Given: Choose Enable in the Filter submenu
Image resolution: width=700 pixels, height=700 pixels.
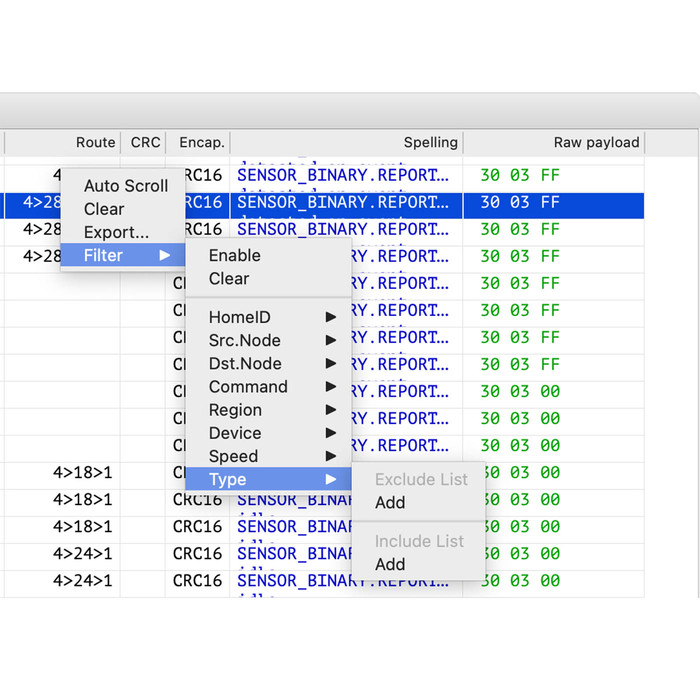Looking at the screenshot, I should coord(234,256).
